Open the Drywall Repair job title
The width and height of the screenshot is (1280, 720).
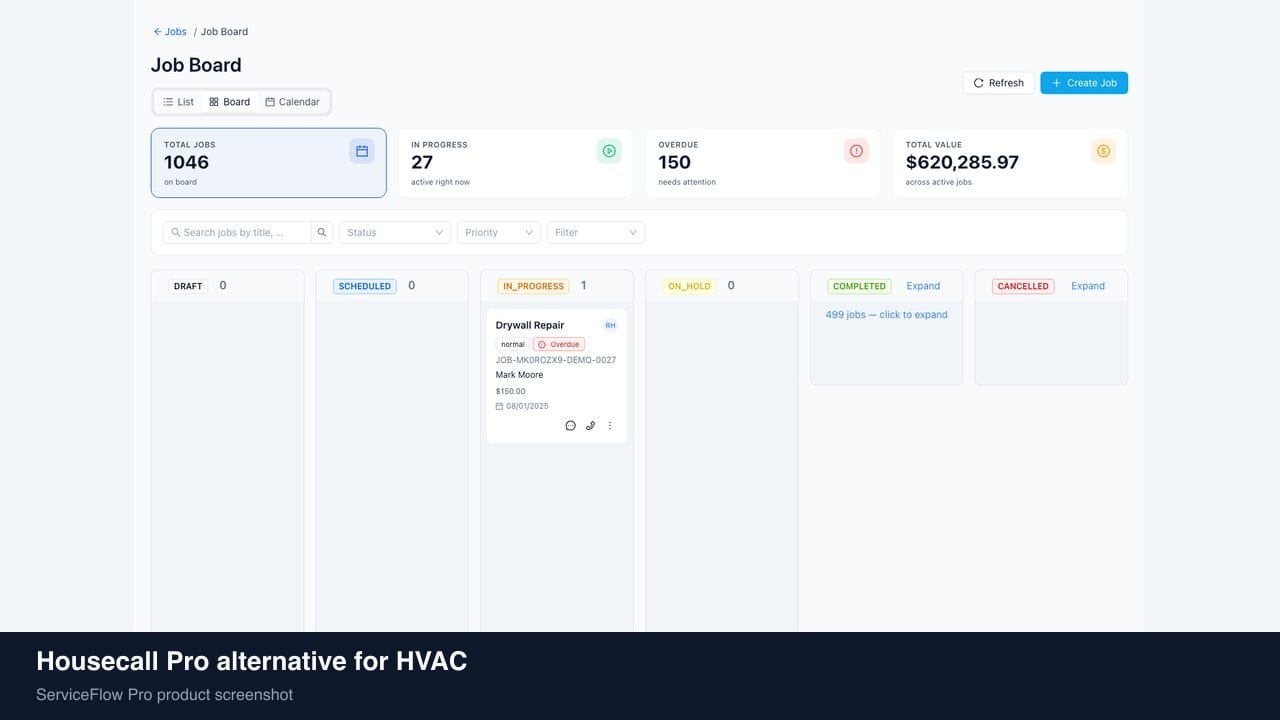(530, 325)
